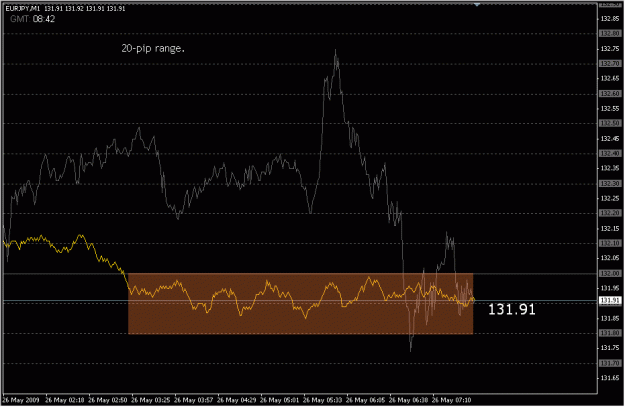Click the 132.25 price axis value
625x407 pixels.
[x=610, y=198]
